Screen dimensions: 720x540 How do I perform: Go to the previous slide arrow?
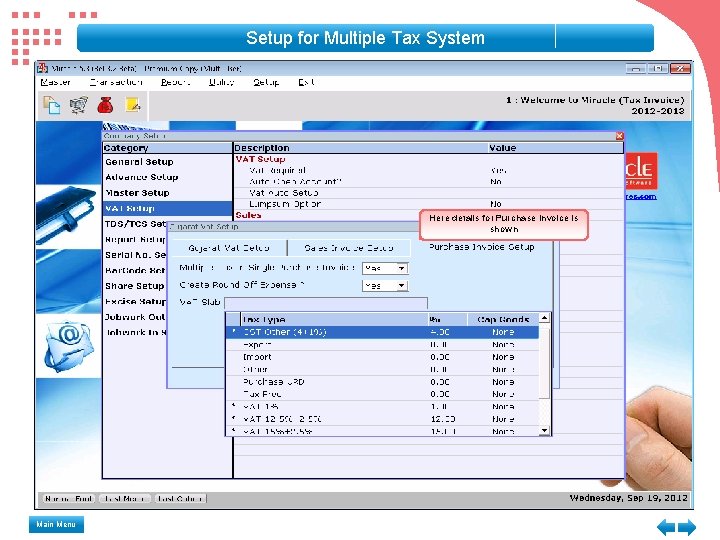click(x=666, y=527)
